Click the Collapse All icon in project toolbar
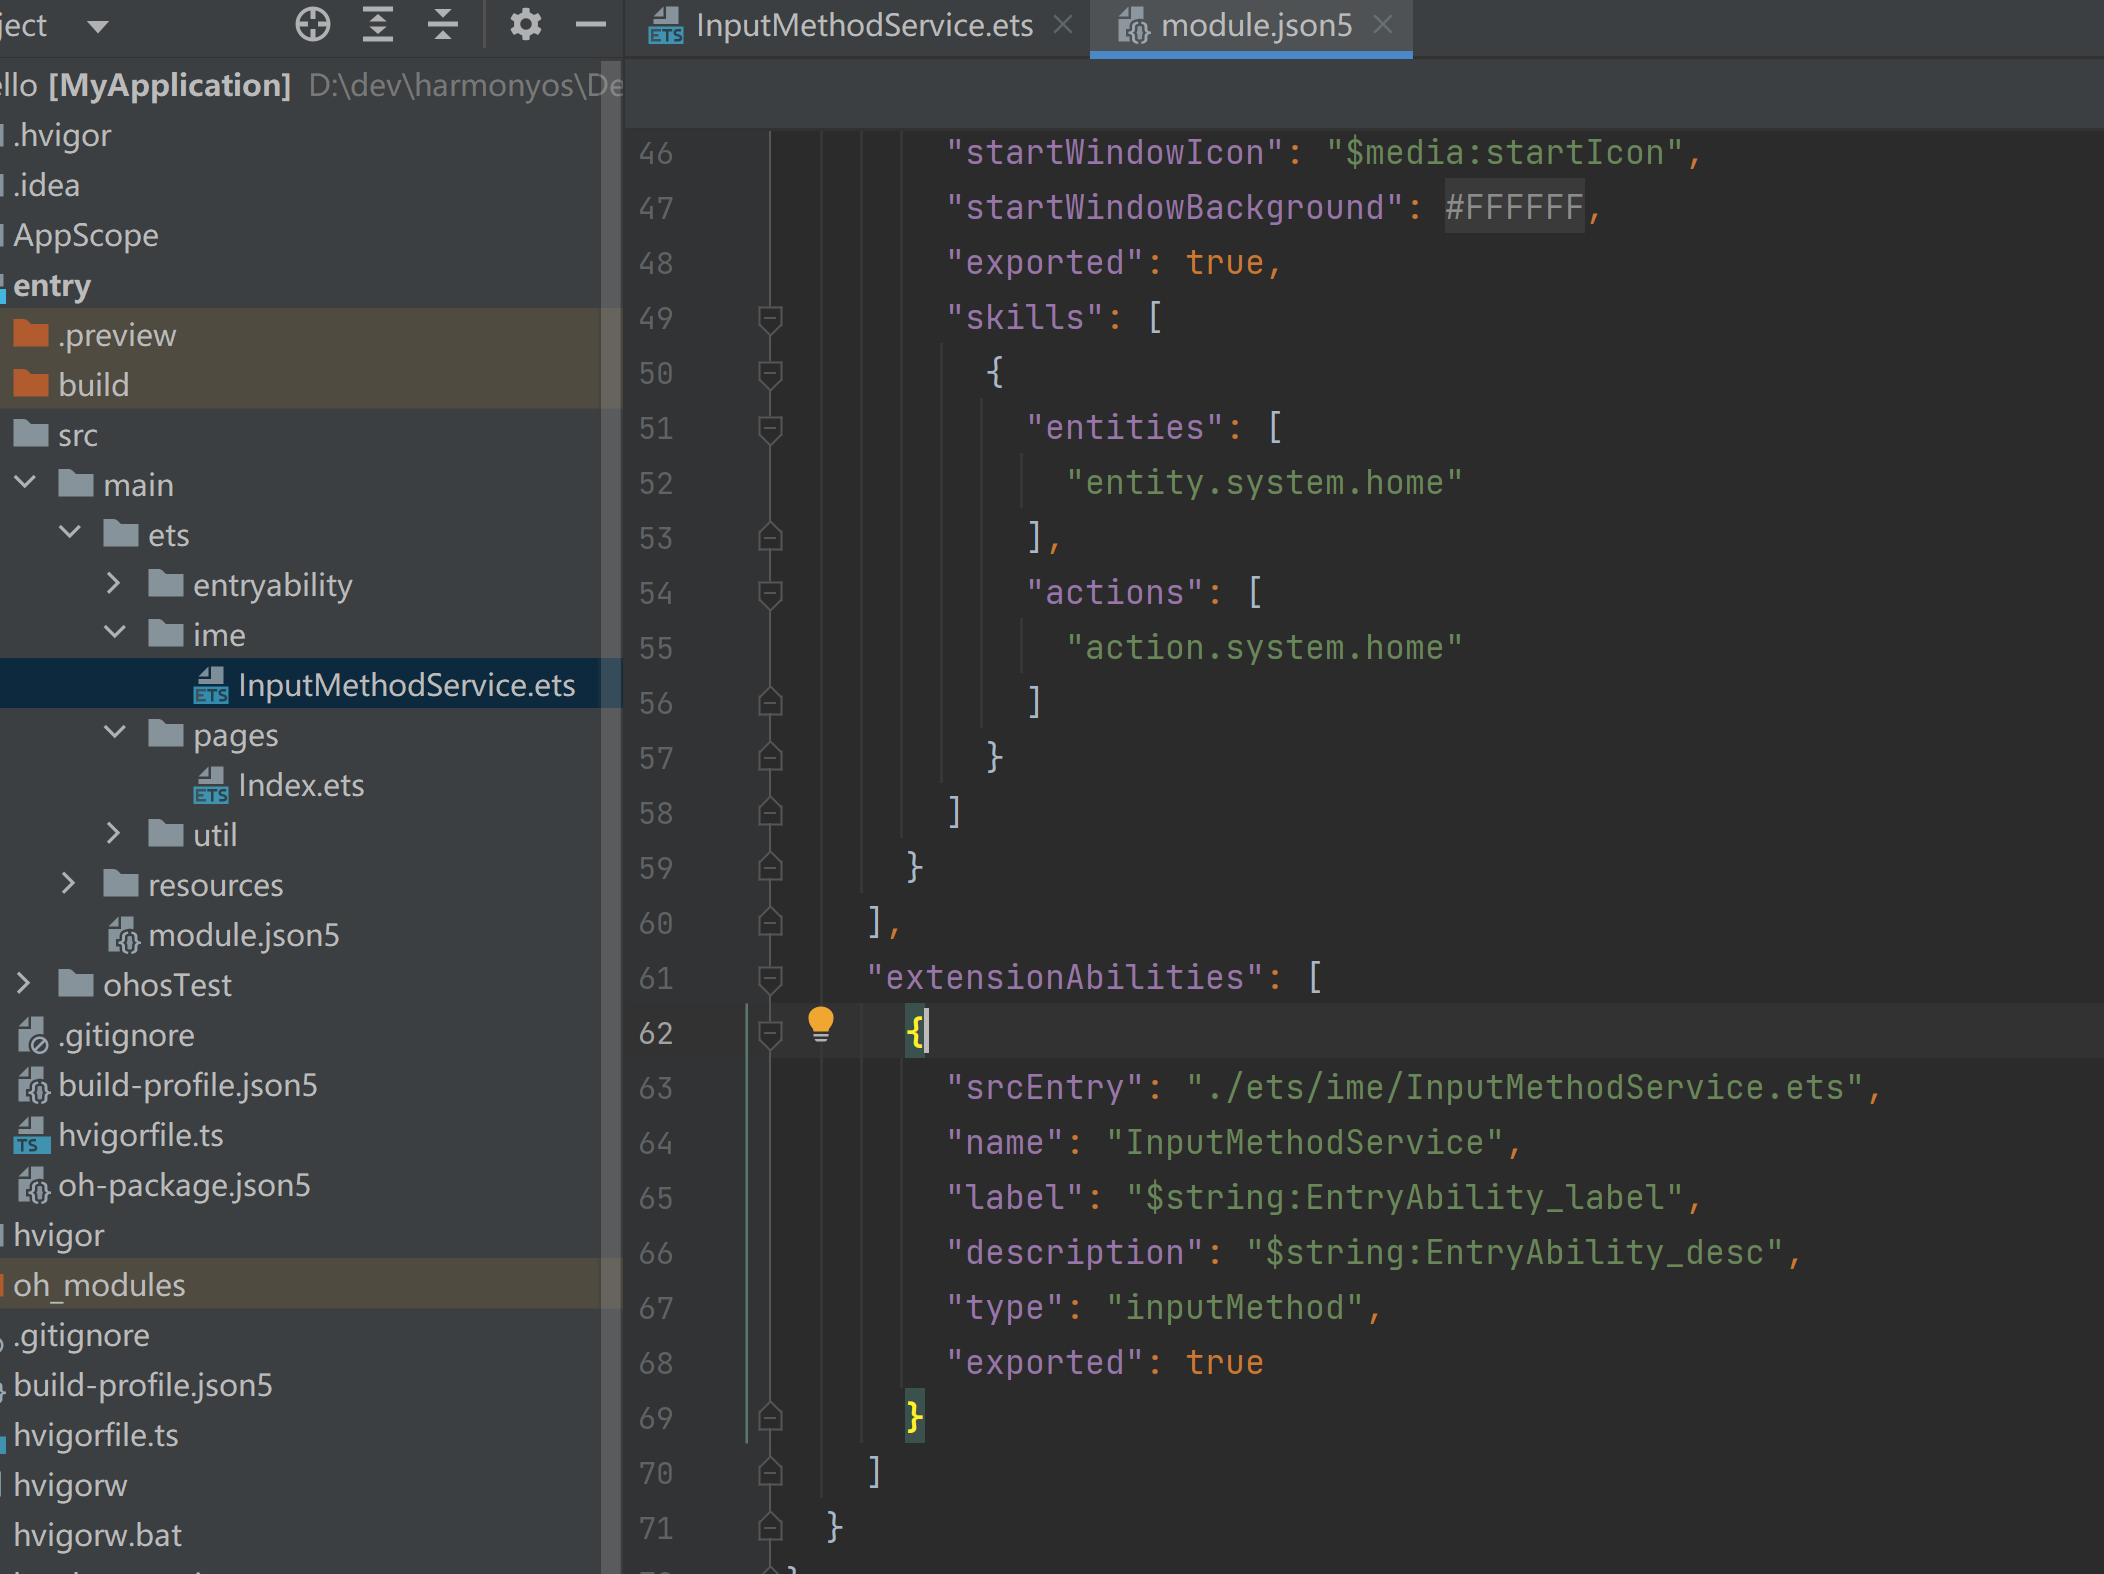Image resolution: width=2104 pixels, height=1574 pixels. point(442,24)
